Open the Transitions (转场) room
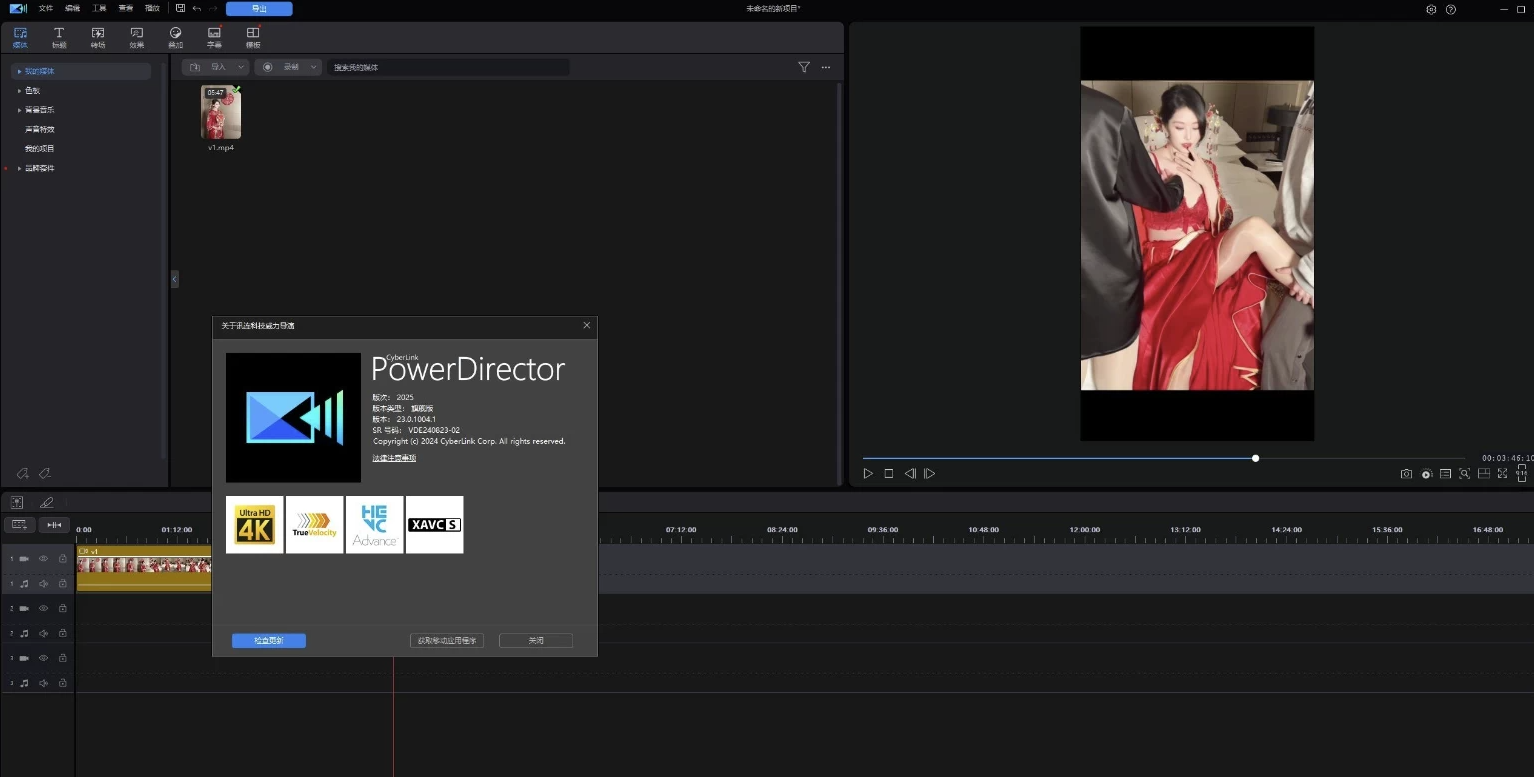The height and width of the screenshot is (777, 1534). 97,36
